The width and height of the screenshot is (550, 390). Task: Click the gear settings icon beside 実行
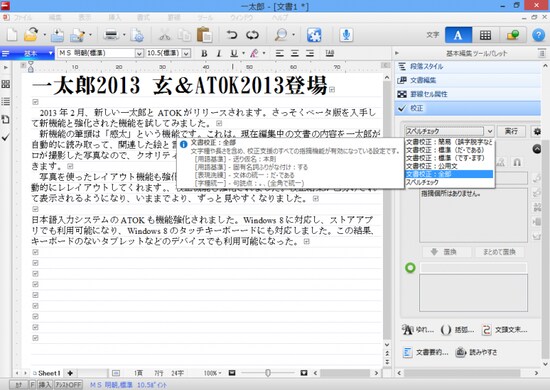tap(537, 132)
